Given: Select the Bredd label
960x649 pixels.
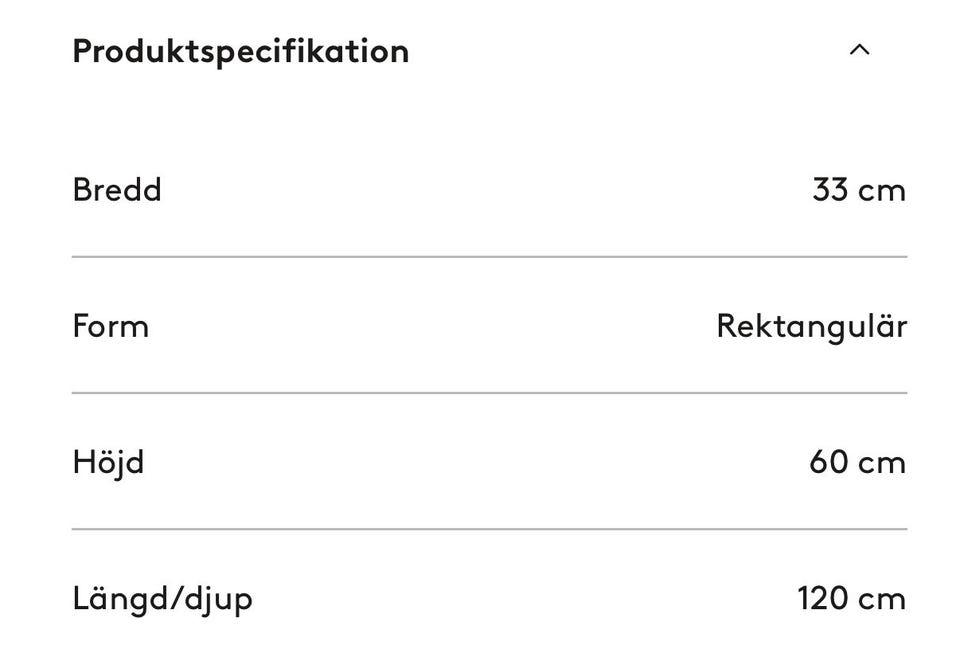Looking at the screenshot, I should click(117, 189).
